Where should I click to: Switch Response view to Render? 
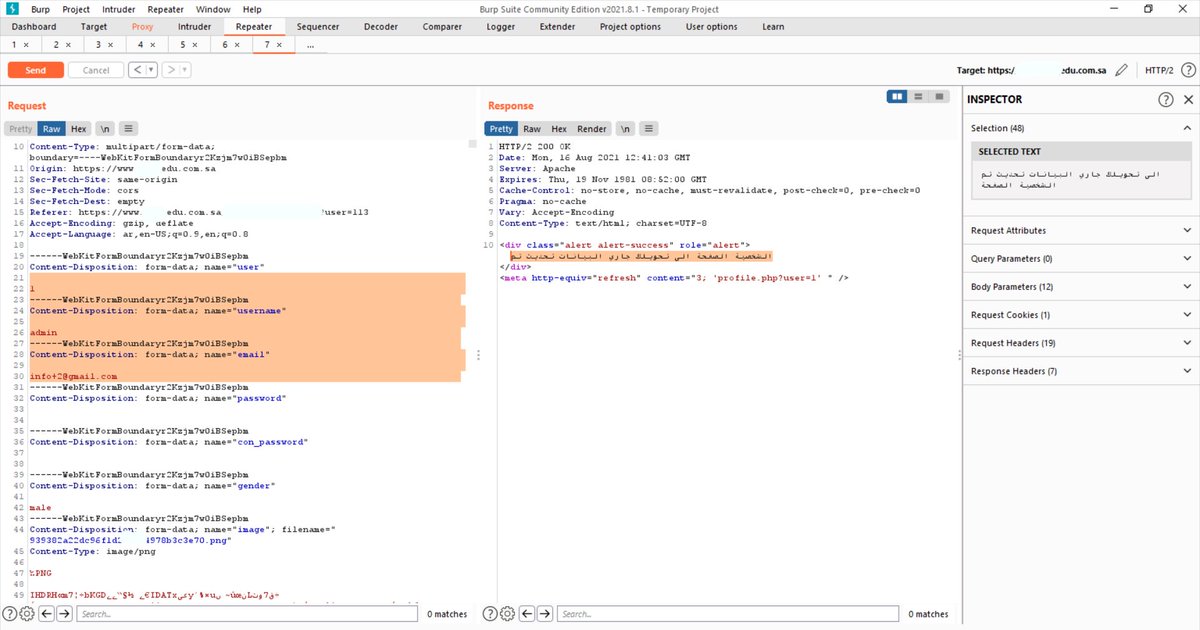[592, 129]
